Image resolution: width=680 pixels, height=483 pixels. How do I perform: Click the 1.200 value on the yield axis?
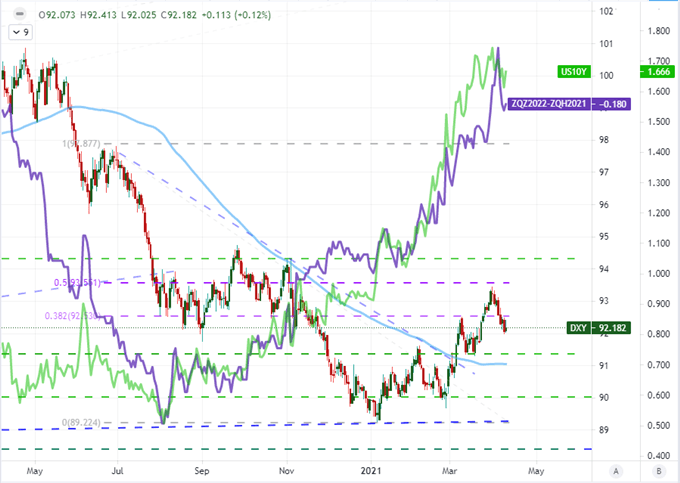658,213
